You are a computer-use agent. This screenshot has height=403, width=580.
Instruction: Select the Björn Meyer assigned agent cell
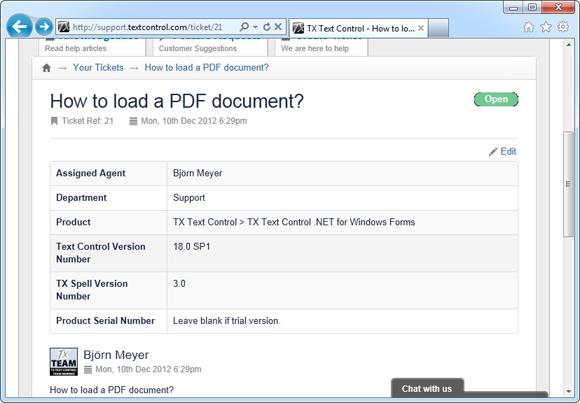tap(342, 173)
